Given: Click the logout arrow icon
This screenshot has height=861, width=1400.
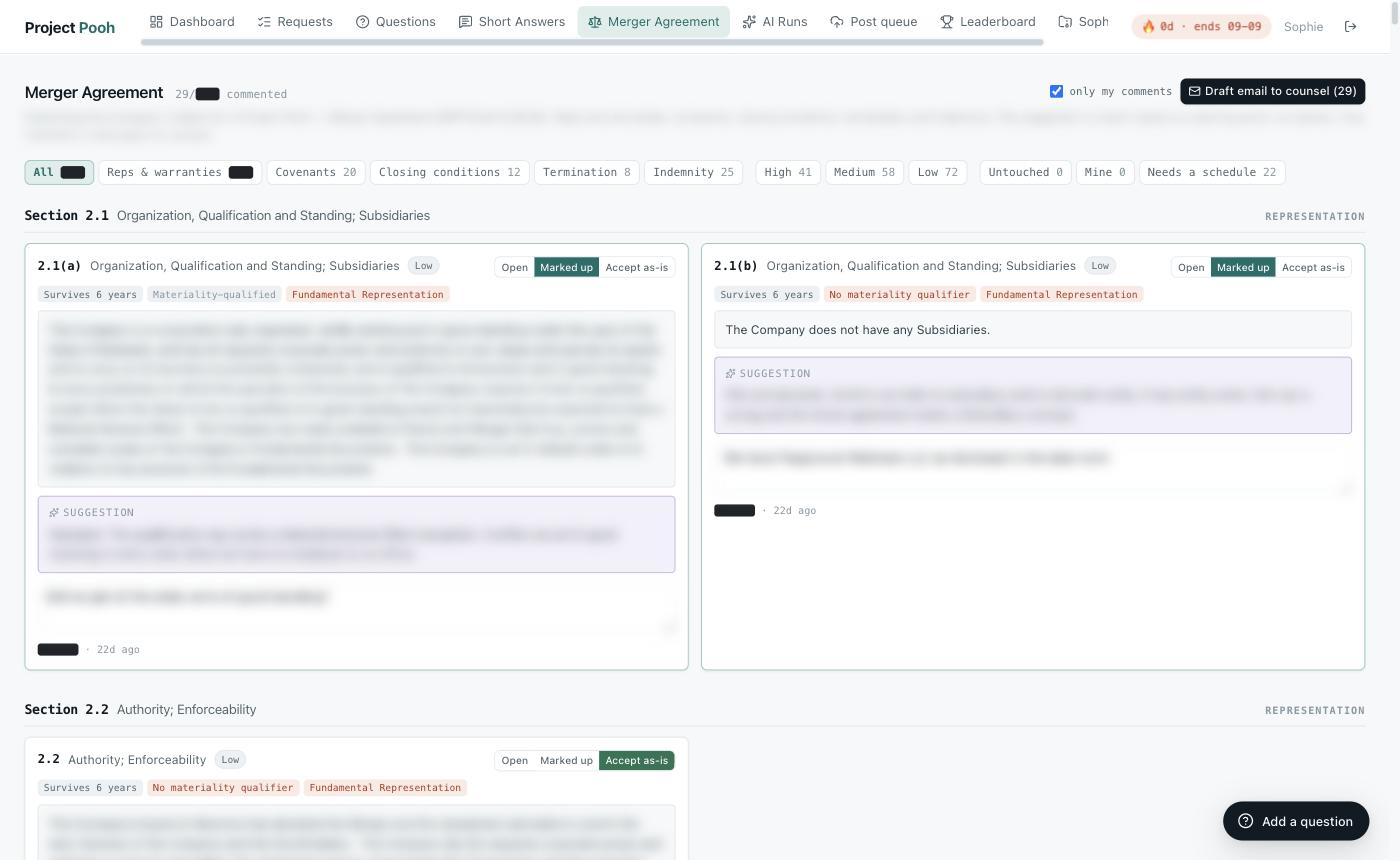Looking at the screenshot, I should click(x=1350, y=27).
